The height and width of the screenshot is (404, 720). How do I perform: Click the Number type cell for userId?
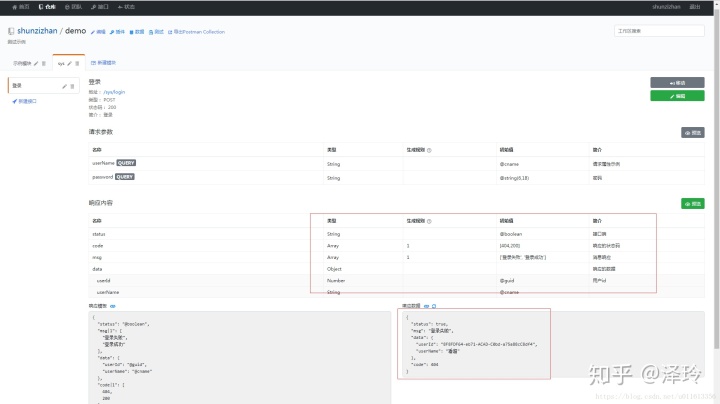(x=336, y=281)
